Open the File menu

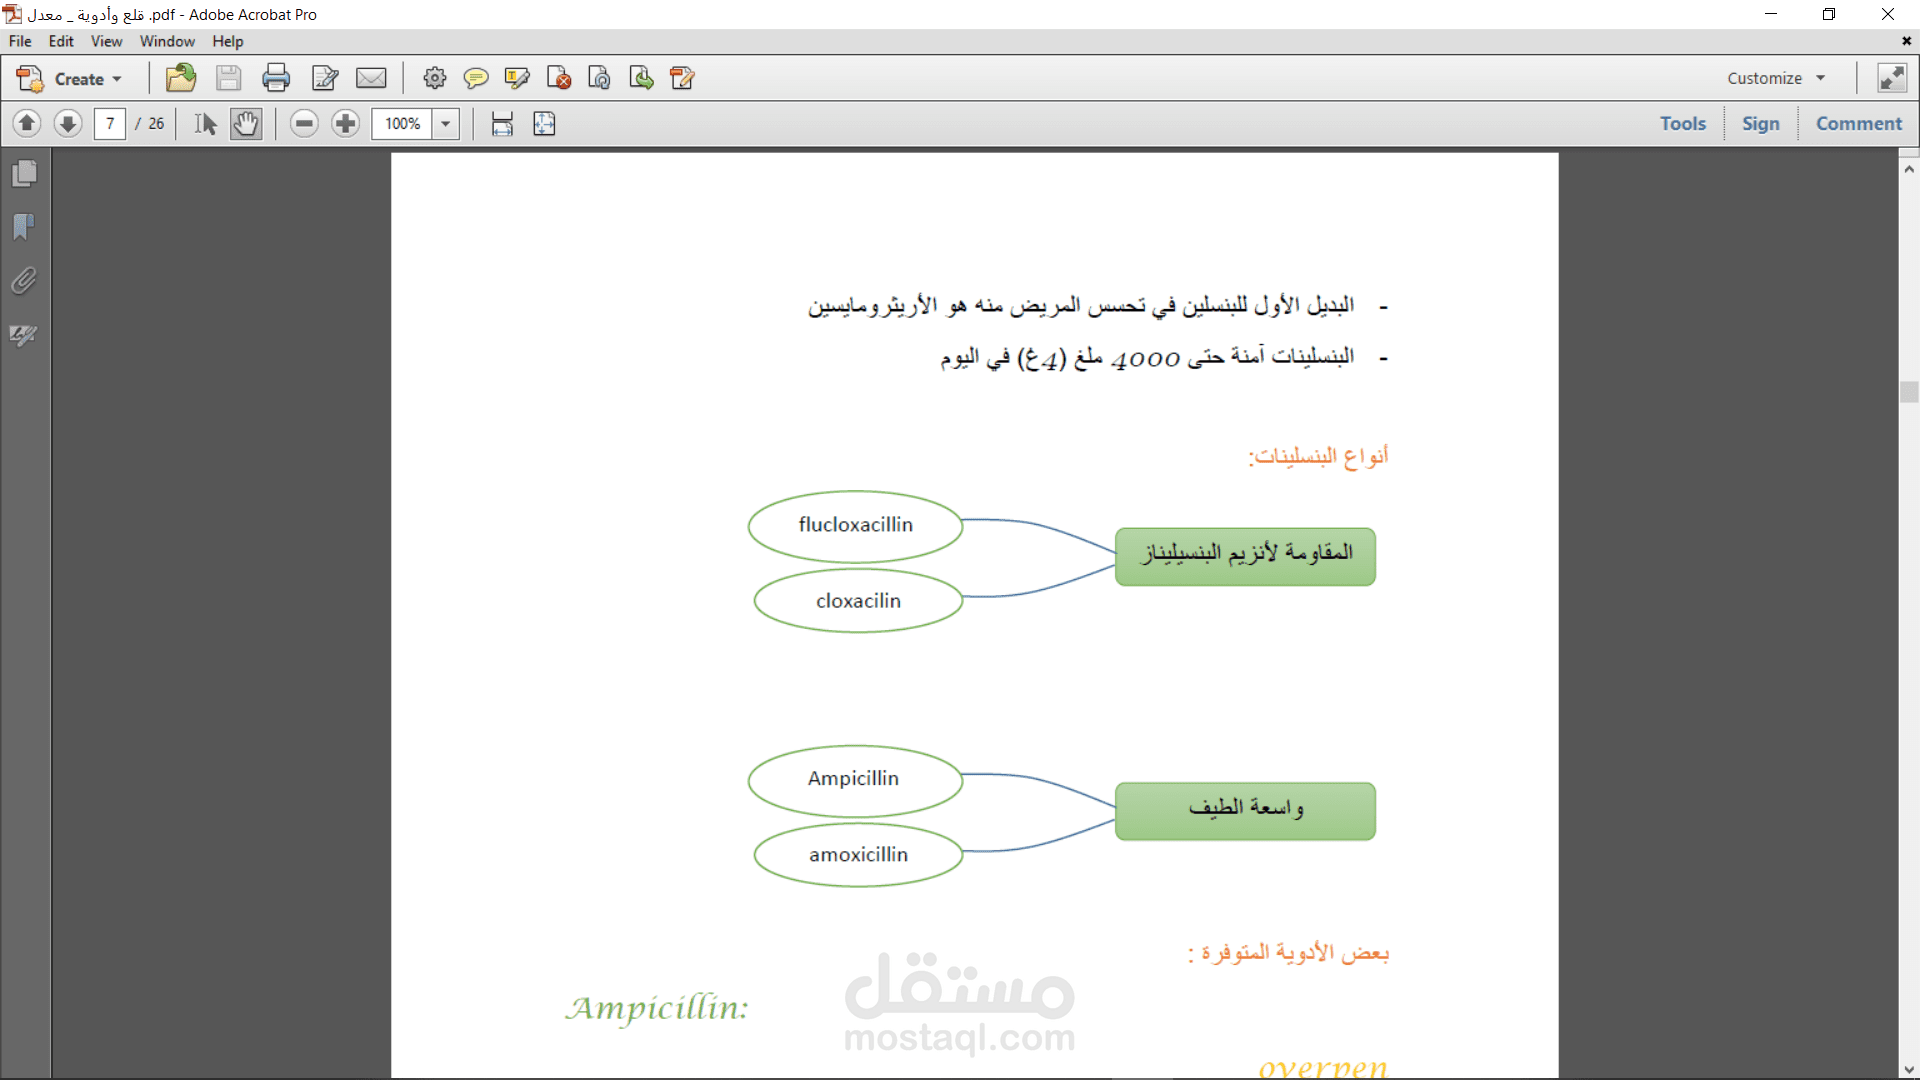click(x=20, y=41)
